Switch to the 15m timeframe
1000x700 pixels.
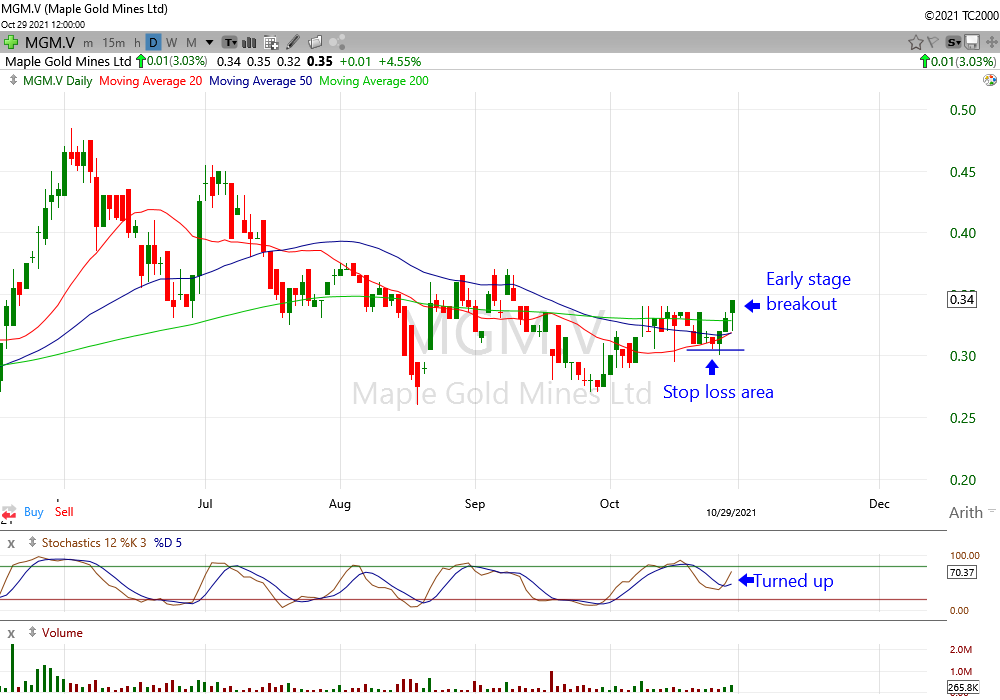(x=114, y=43)
